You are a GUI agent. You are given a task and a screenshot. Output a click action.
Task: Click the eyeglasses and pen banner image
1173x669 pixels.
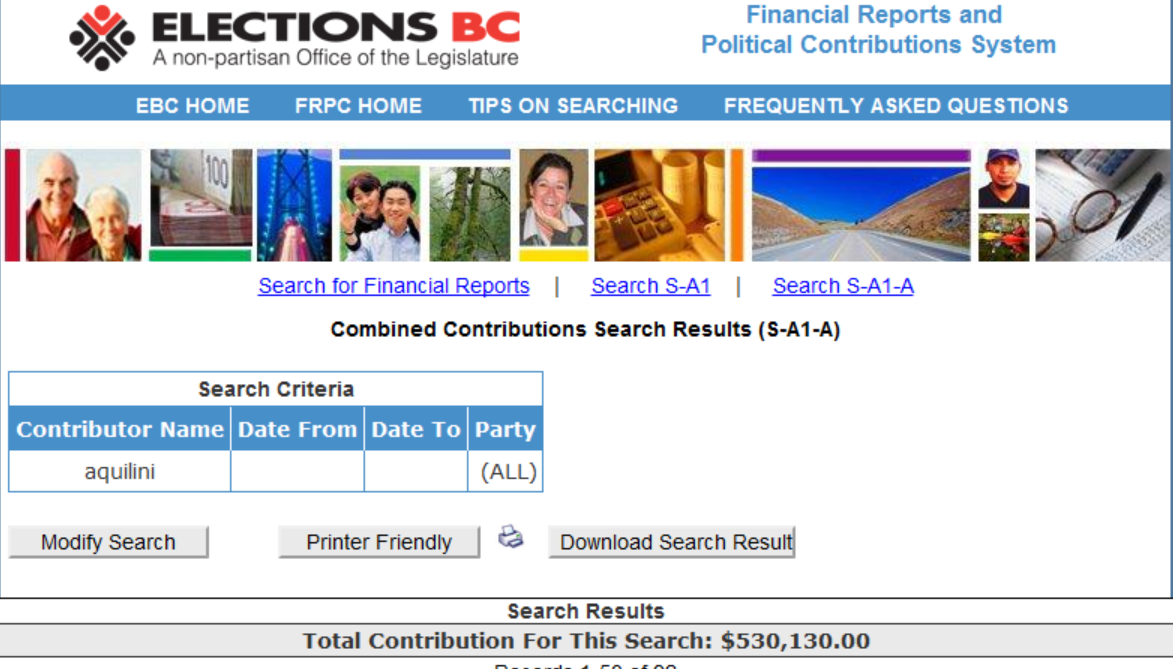[x=1103, y=206]
